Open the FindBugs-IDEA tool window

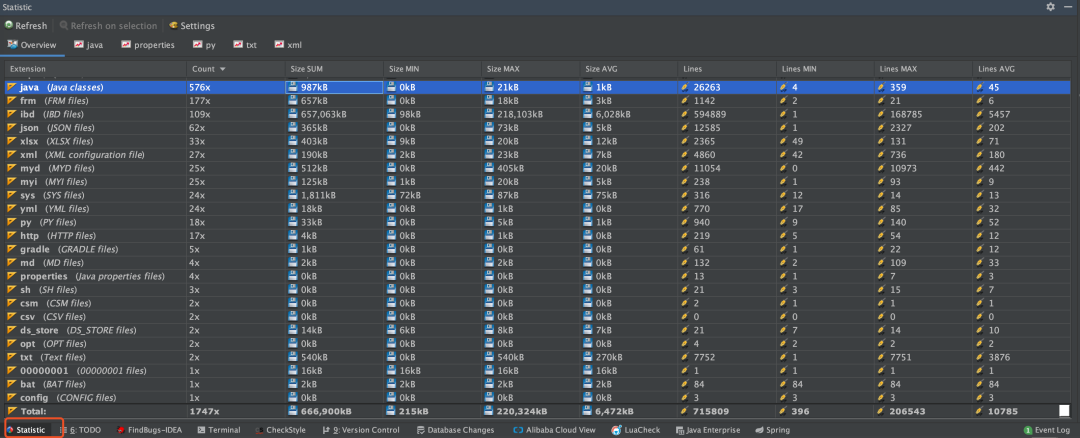tap(149, 430)
